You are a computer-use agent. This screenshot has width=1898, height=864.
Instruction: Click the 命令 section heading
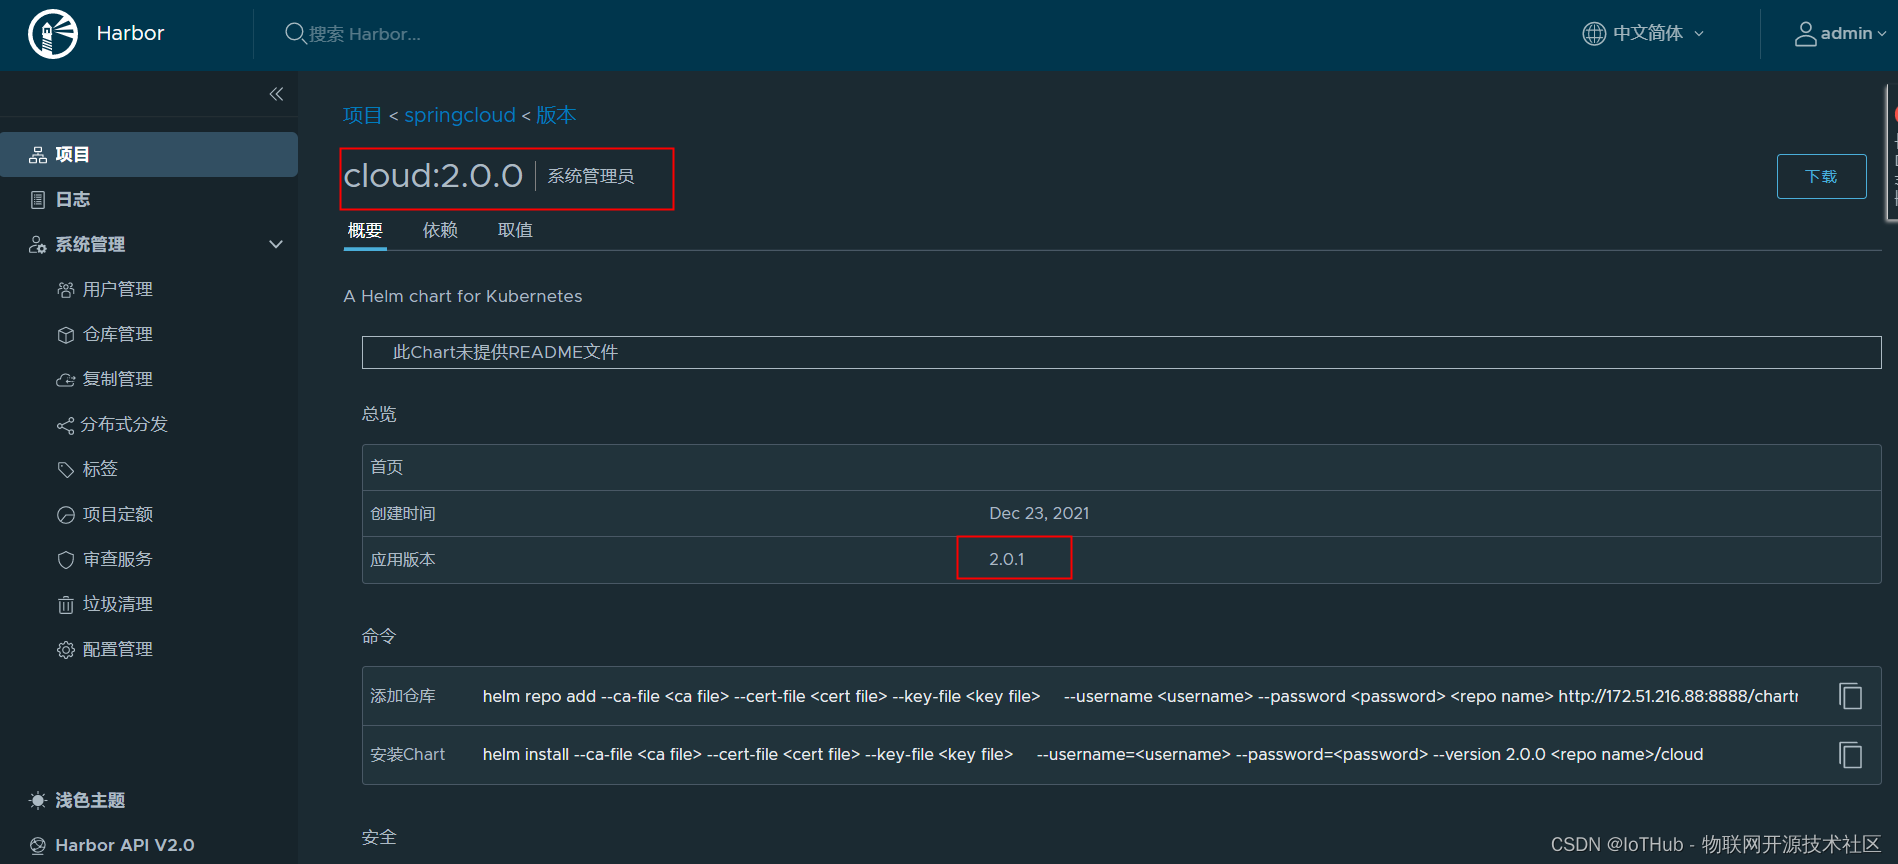(379, 637)
